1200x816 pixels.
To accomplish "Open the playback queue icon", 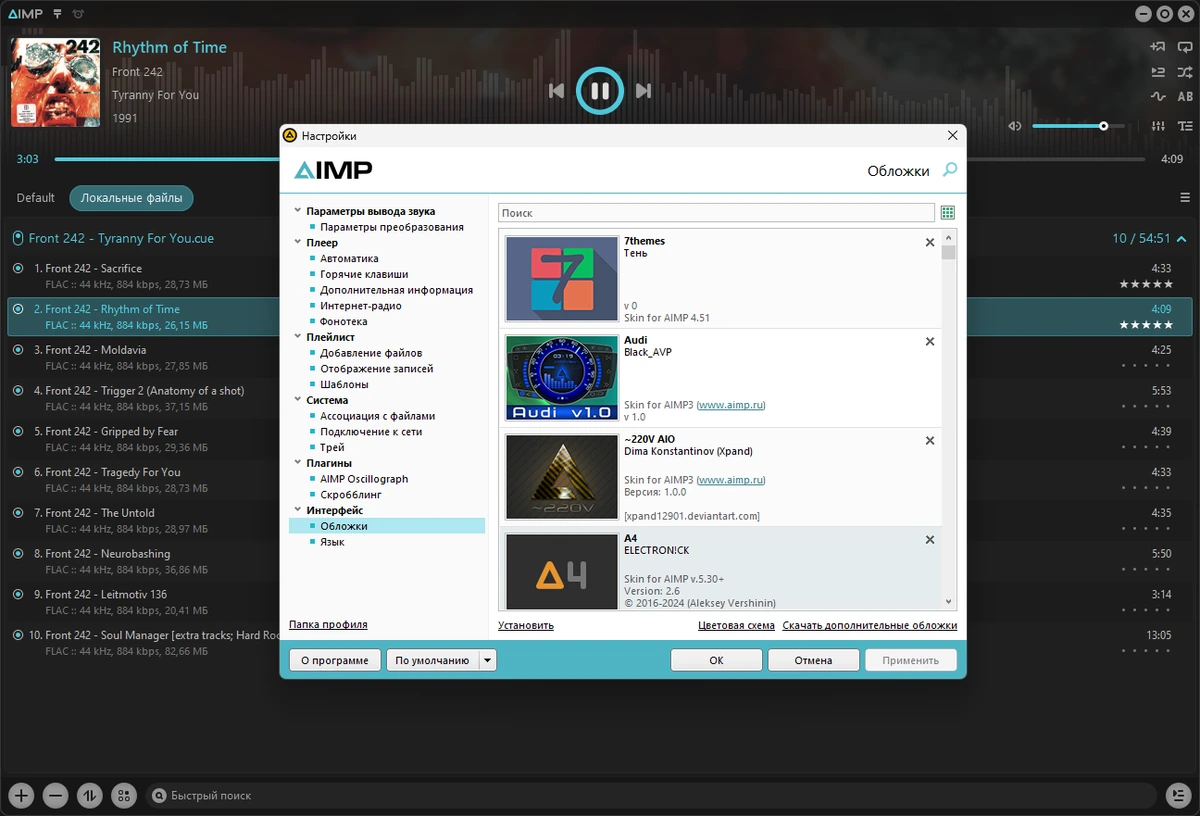I will [1158, 72].
